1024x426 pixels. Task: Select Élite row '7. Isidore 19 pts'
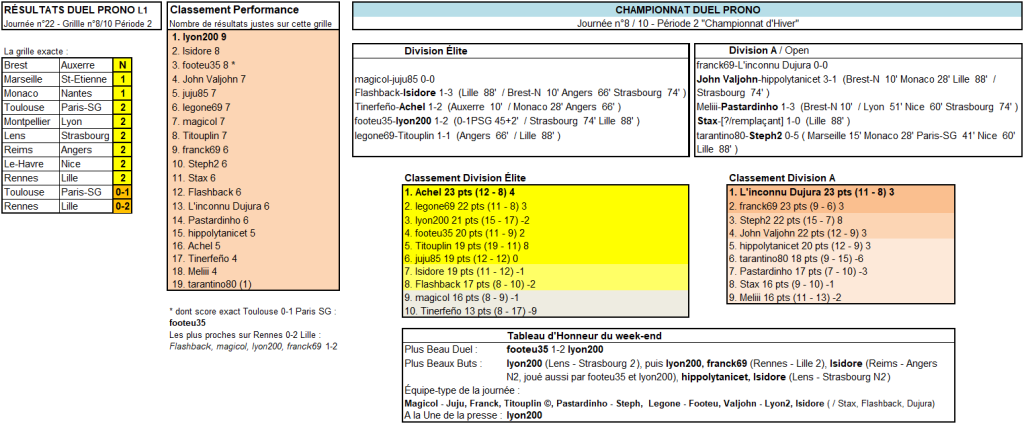tap(545, 271)
